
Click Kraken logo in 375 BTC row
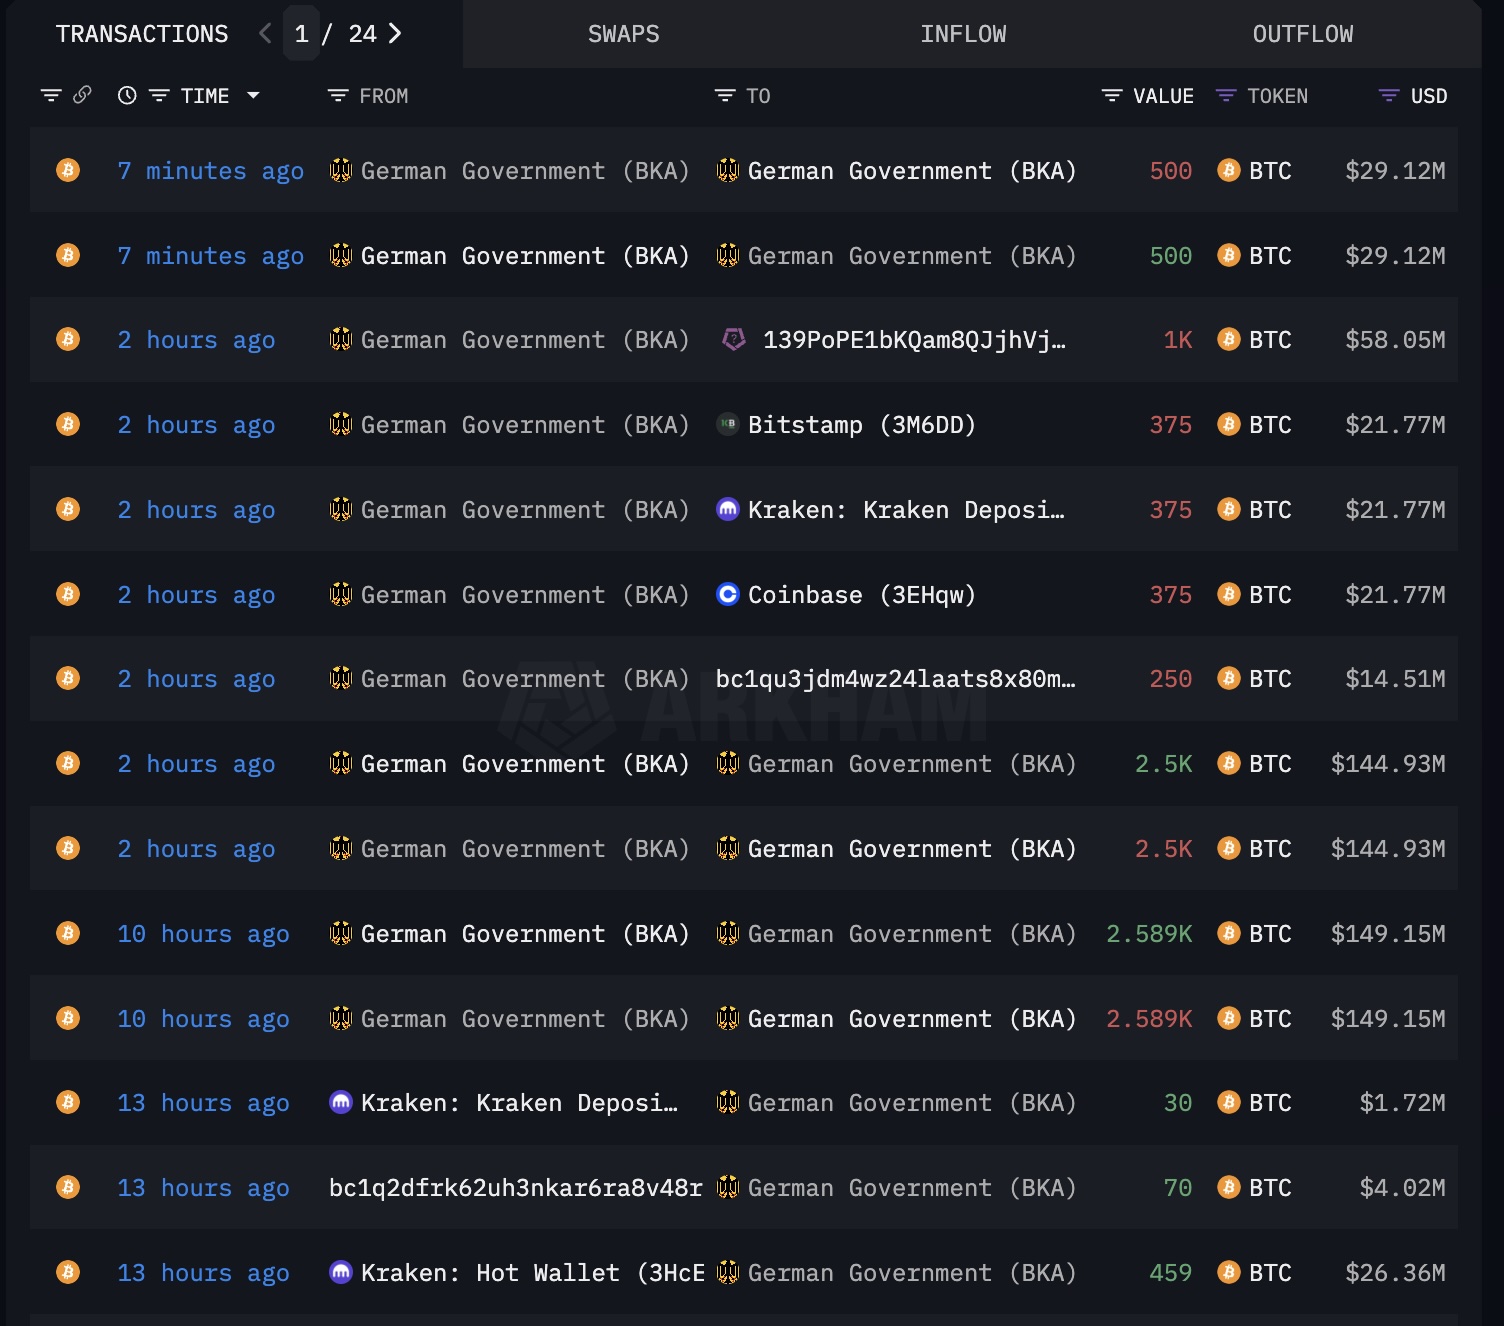pyautogui.click(x=728, y=509)
